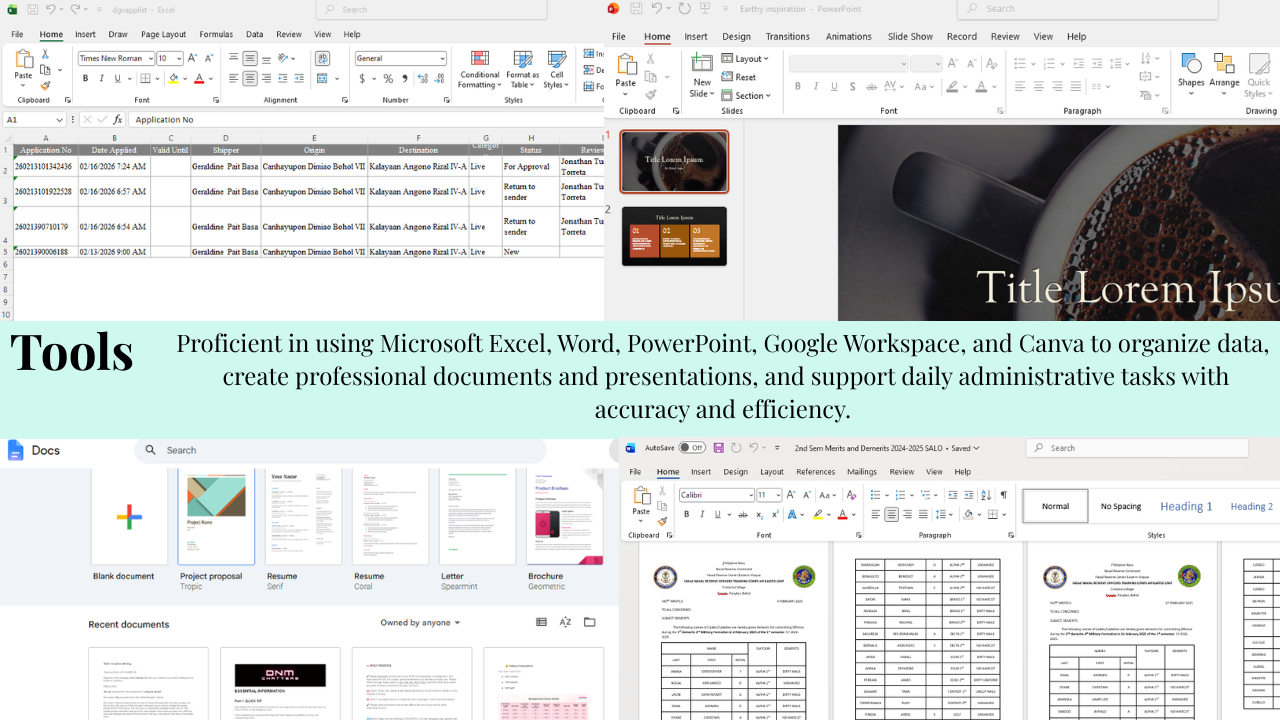The height and width of the screenshot is (720, 1280).
Task: Click the Save icon in Word's title bar
Action: click(x=717, y=448)
